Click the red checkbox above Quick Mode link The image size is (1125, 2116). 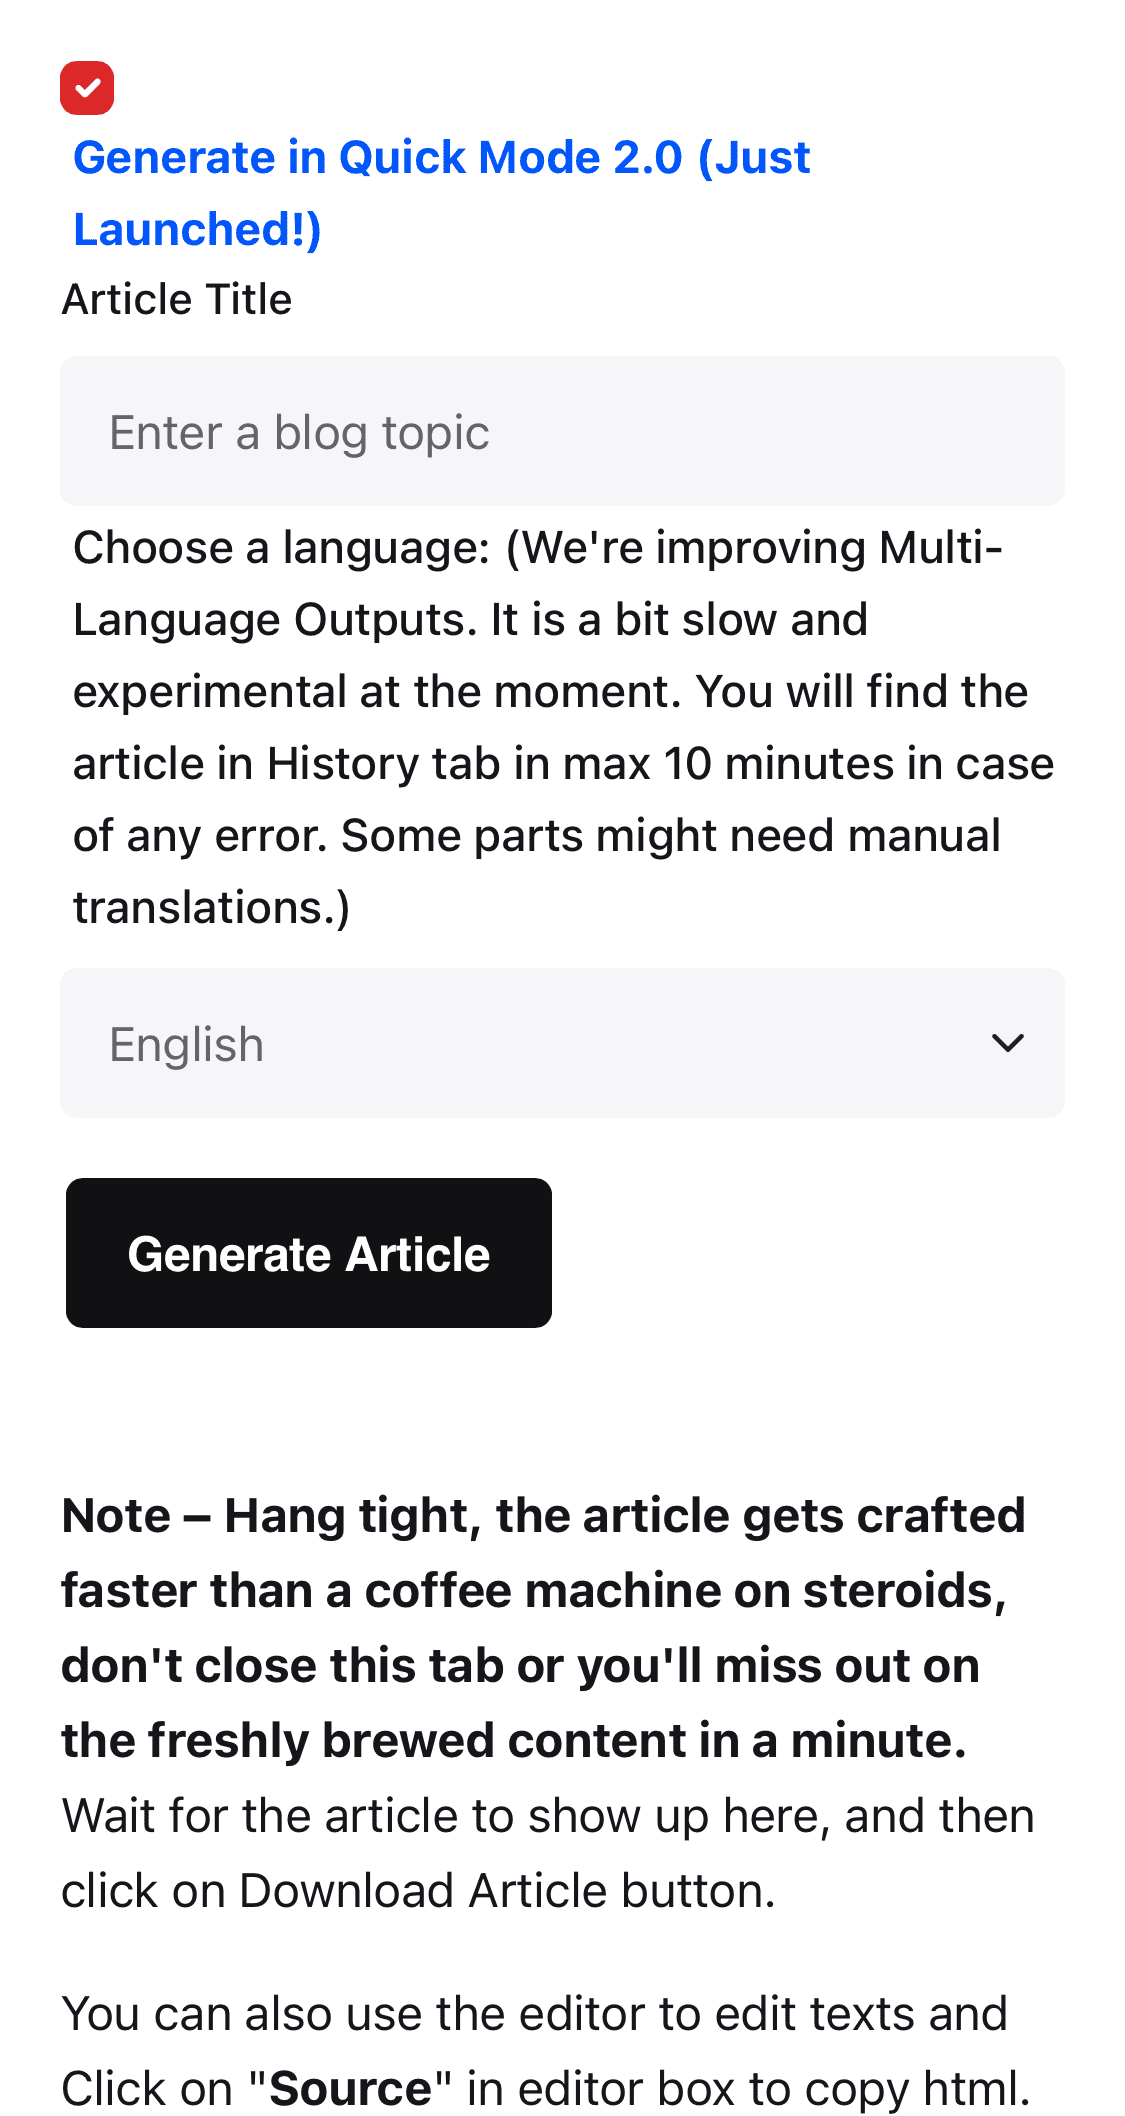[x=88, y=89]
